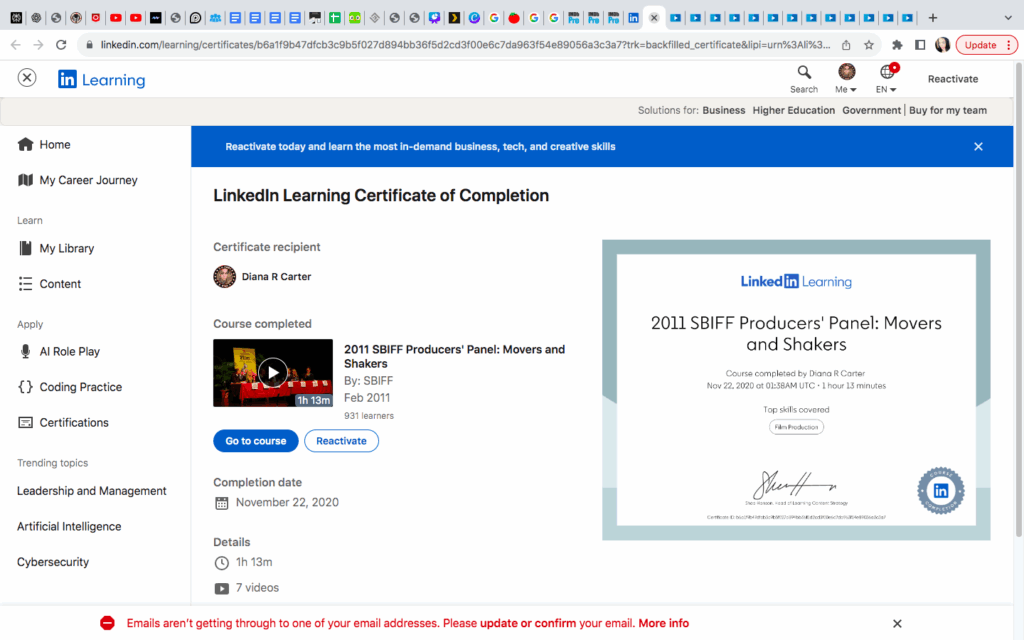
Task: Click the certificate icon beside Certifications
Action: [x=25, y=423]
